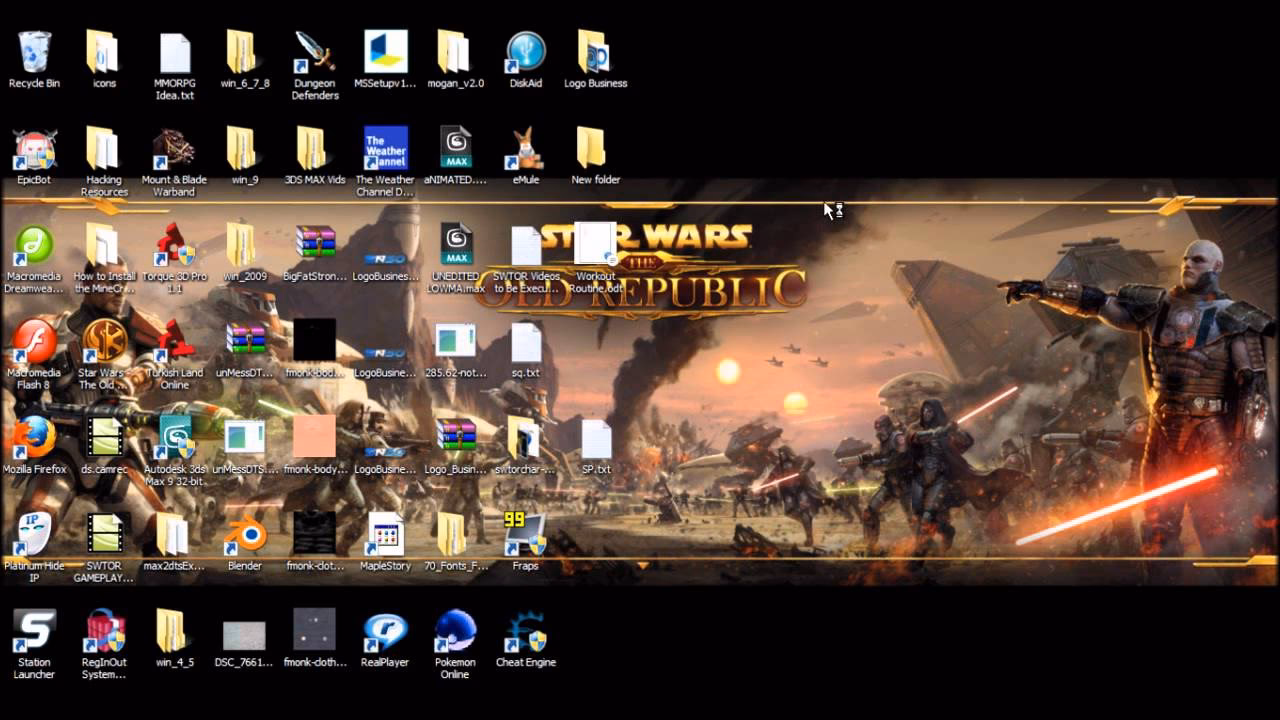Launch the Dungeon Defenders shortcut
The image size is (1280, 720).
click(x=315, y=52)
